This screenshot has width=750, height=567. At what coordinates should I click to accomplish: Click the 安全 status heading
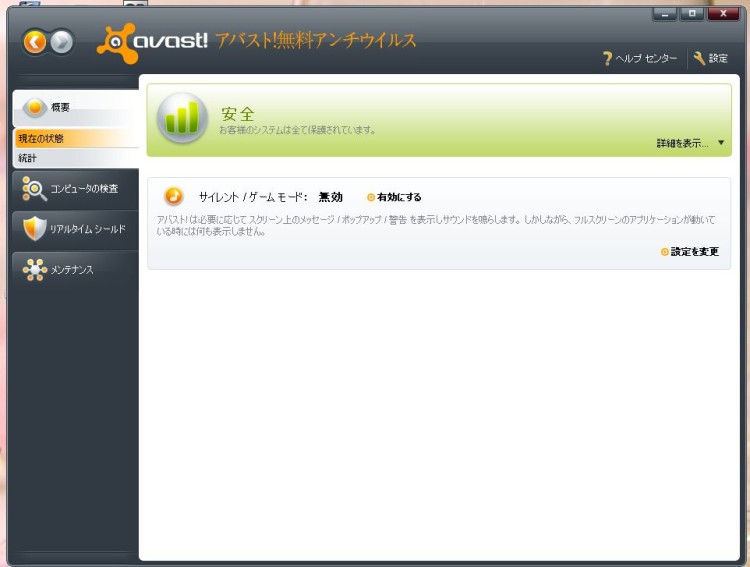point(238,114)
